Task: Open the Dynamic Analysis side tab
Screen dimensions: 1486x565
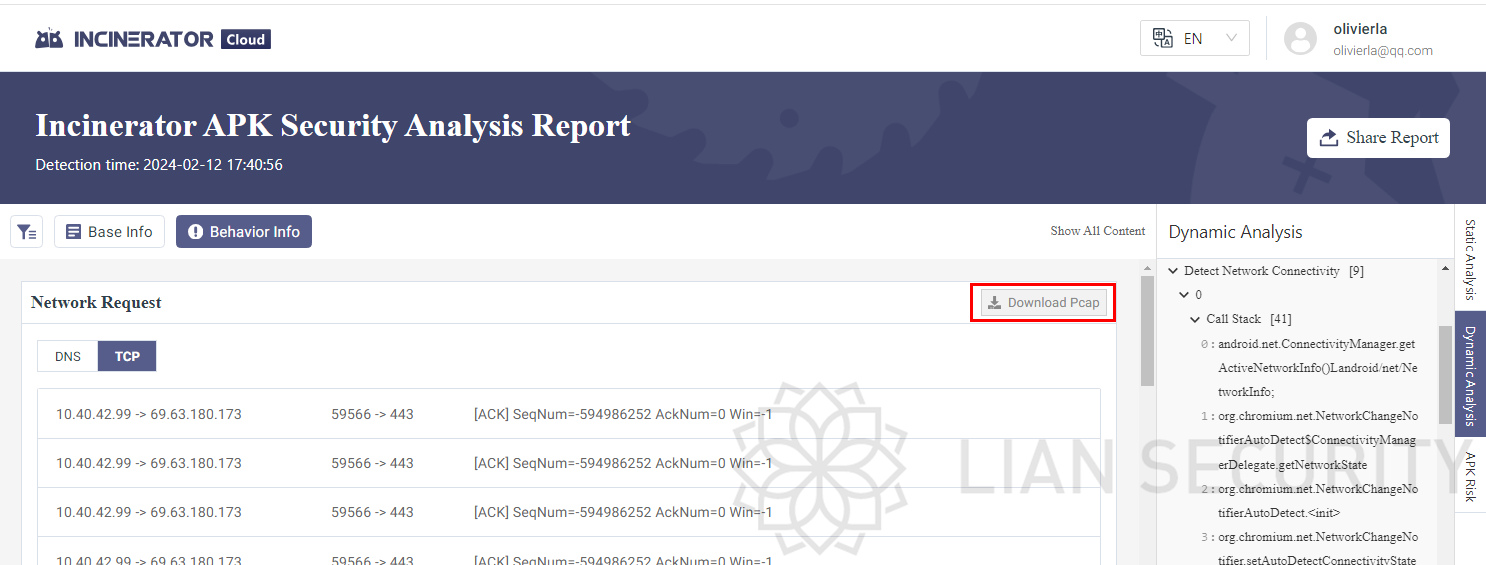Action: pos(1470,375)
